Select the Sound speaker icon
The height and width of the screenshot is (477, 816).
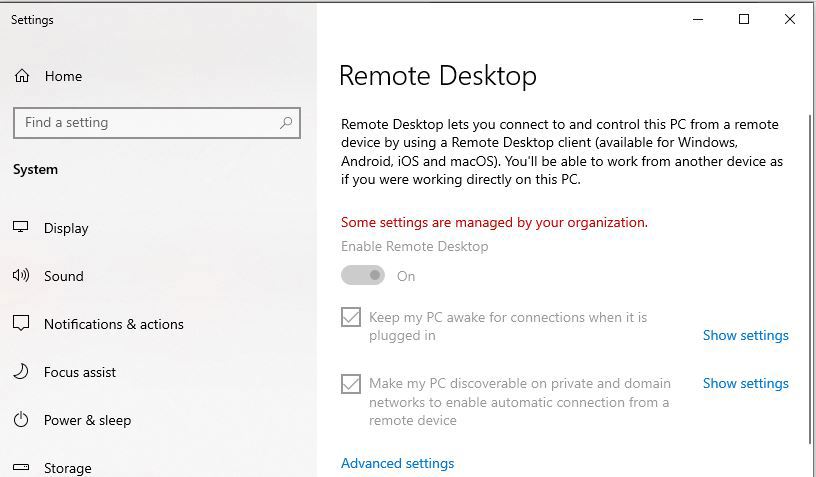tap(21, 275)
